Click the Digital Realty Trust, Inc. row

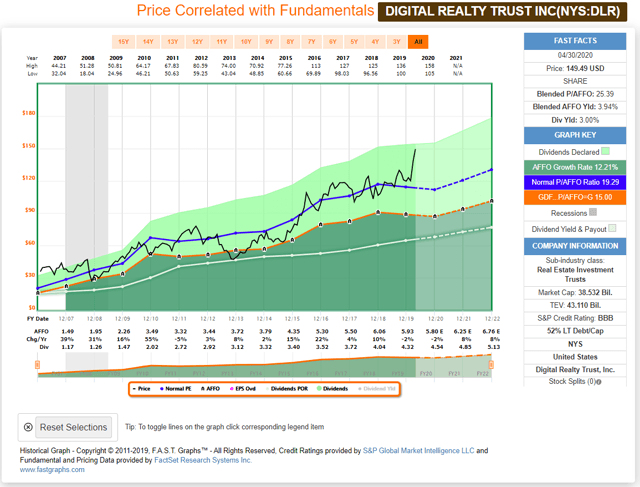tap(575, 369)
